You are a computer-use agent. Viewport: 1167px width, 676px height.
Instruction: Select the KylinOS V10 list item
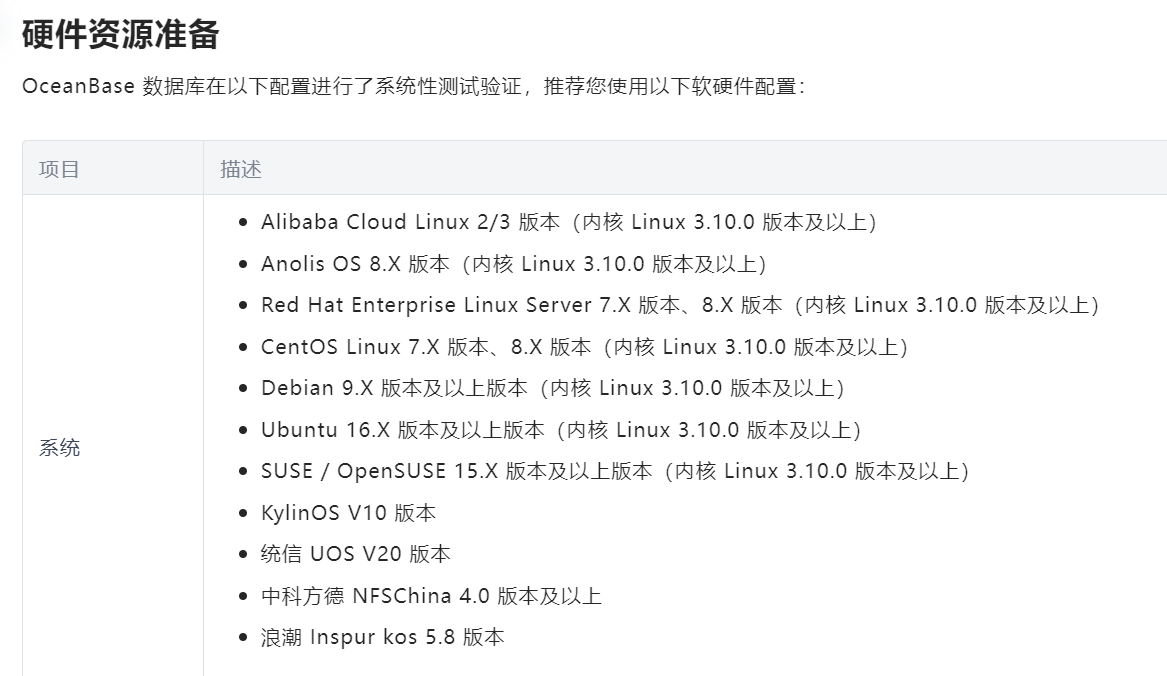click(348, 513)
